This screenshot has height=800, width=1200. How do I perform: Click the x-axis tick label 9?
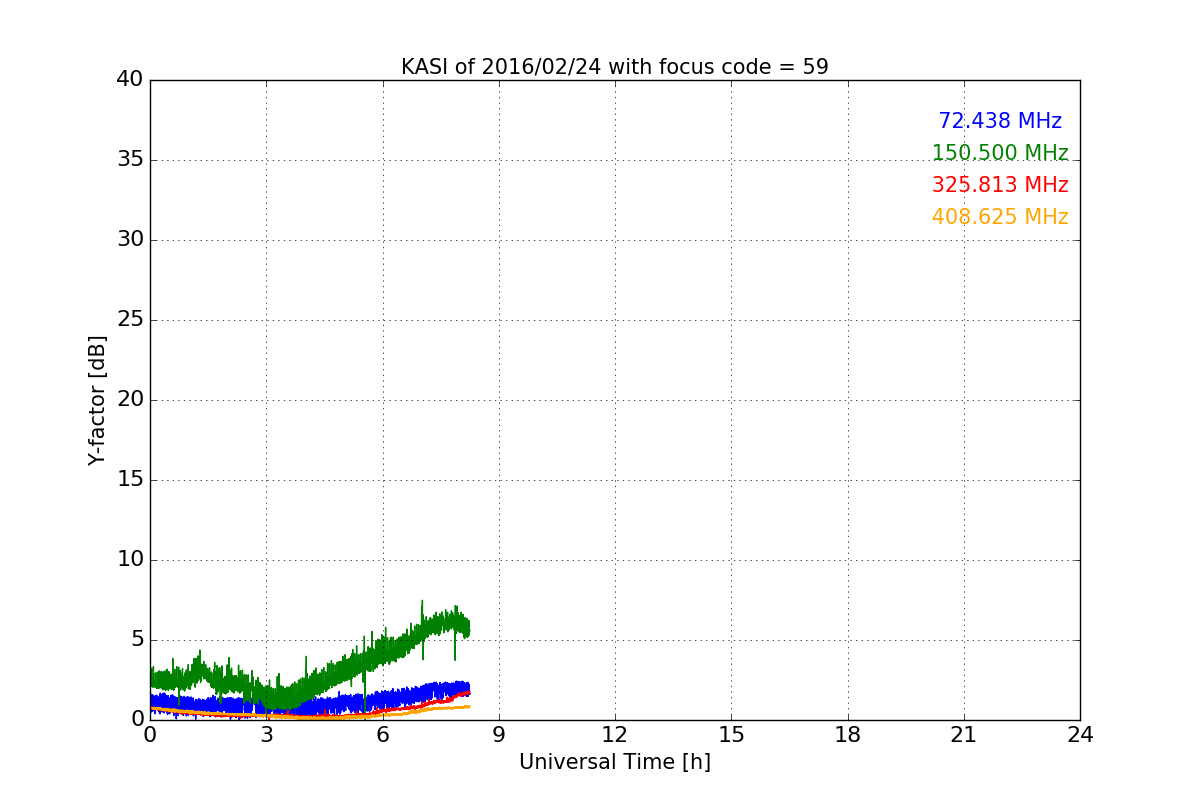coord(498,735)
